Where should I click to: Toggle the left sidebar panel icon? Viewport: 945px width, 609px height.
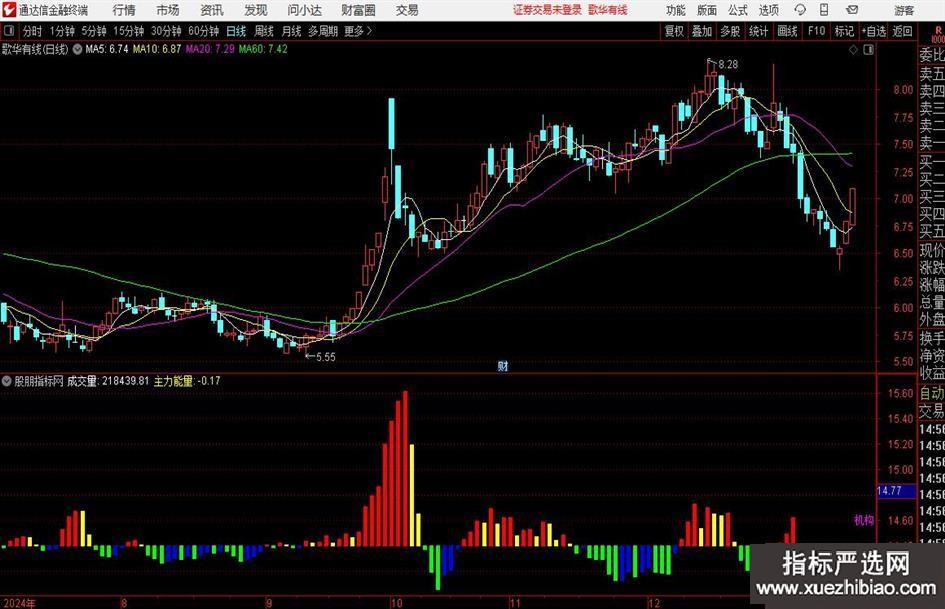click(x=8, y=31)
